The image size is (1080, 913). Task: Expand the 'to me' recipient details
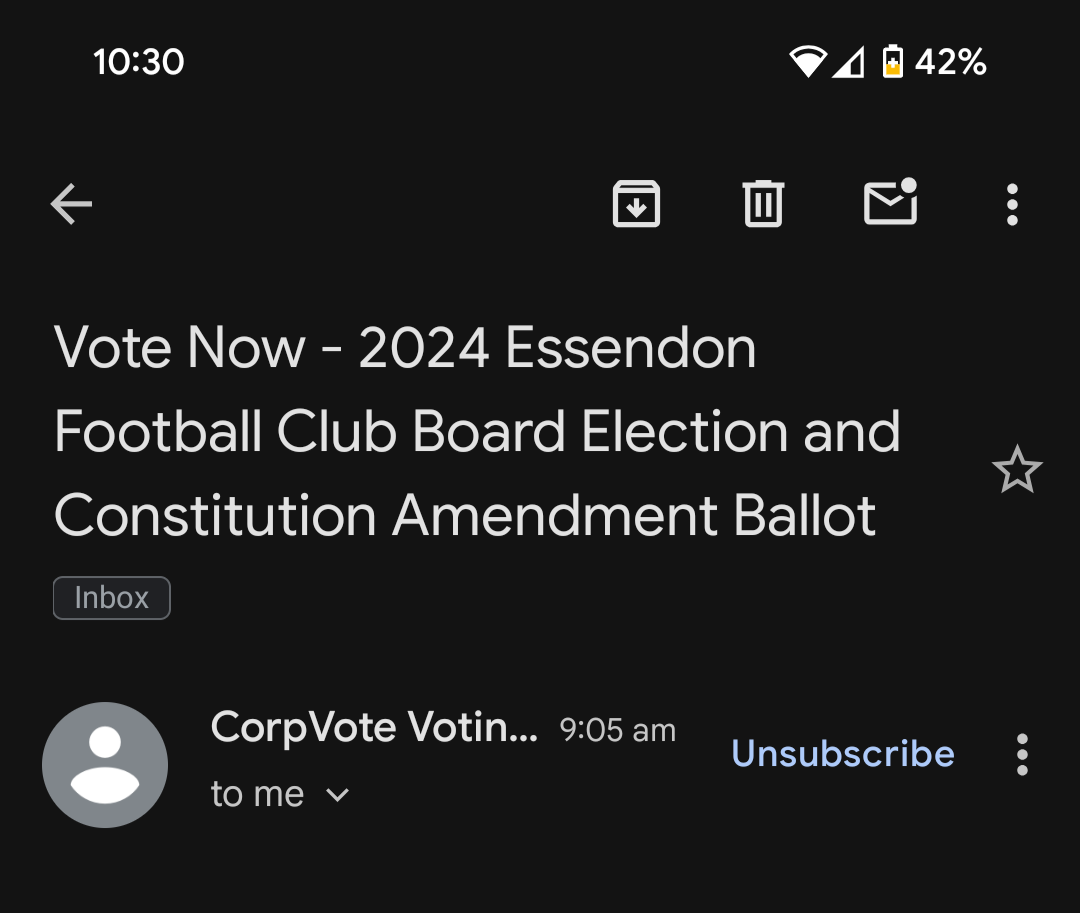(x=338, y=795)
